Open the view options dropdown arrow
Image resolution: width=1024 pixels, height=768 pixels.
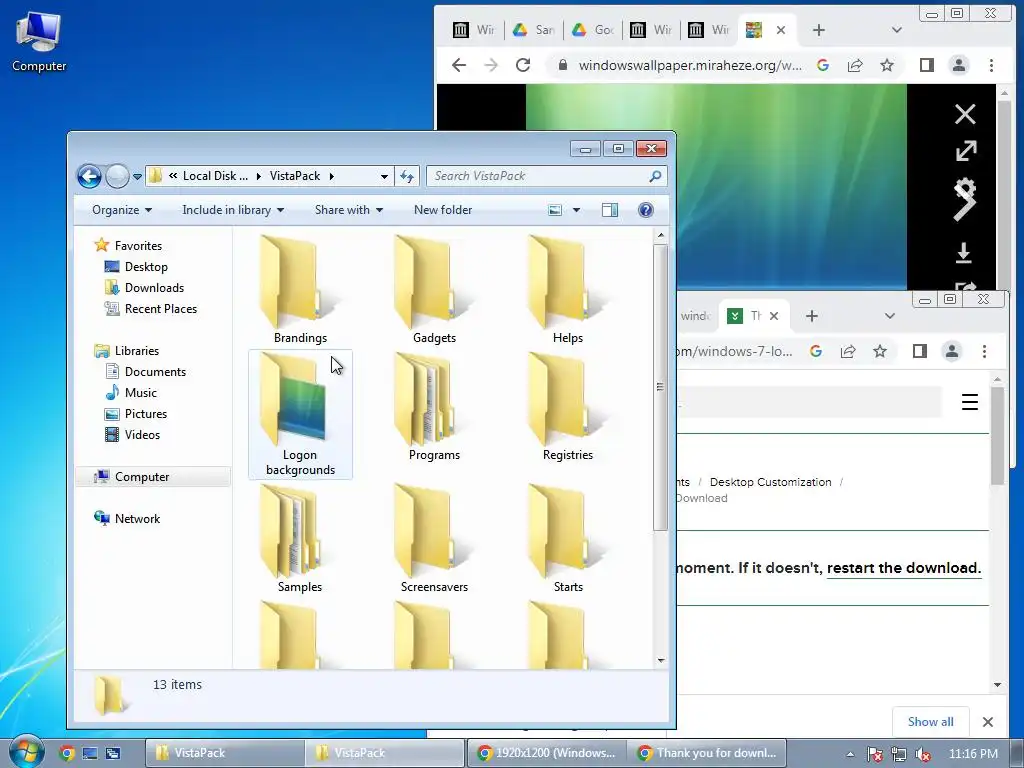(576, 210)
